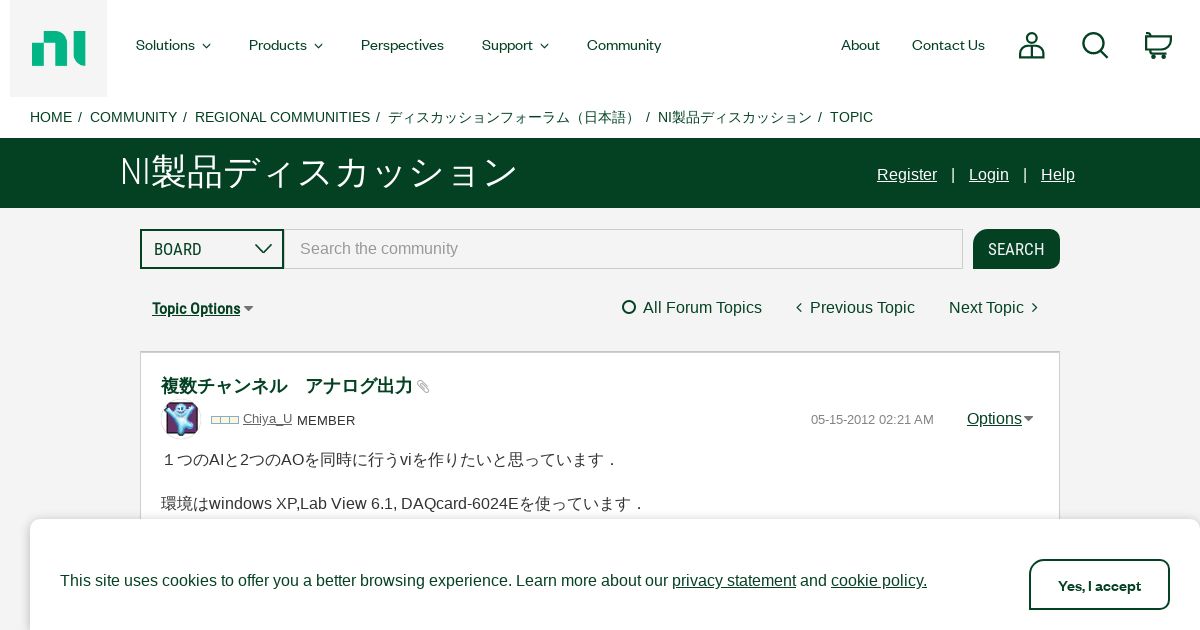Click NI製品ディスカッション breadcrumb link
The height and width of the screenshot is (630, 1200).
point(735,117)
